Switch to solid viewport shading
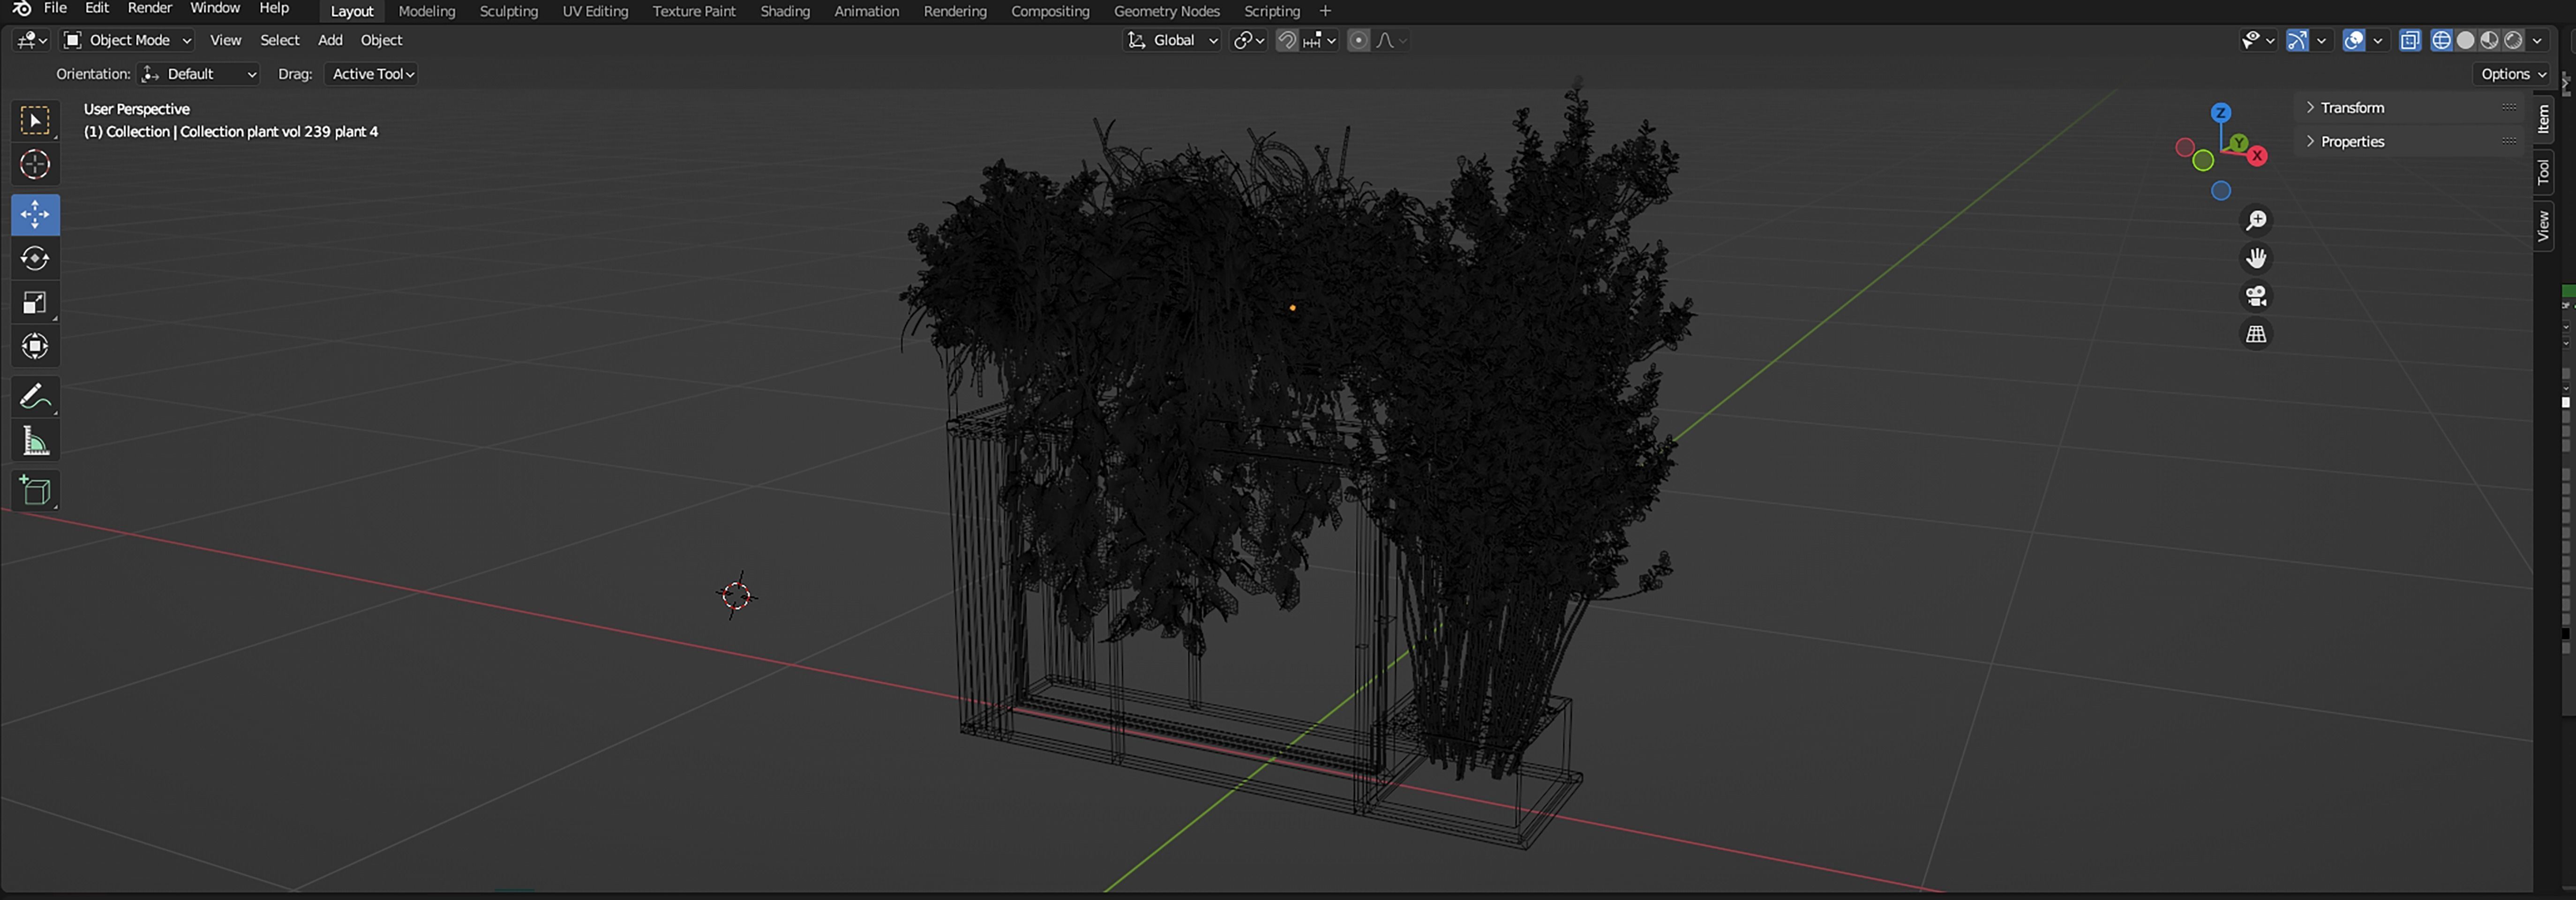 click(2465, 40)
